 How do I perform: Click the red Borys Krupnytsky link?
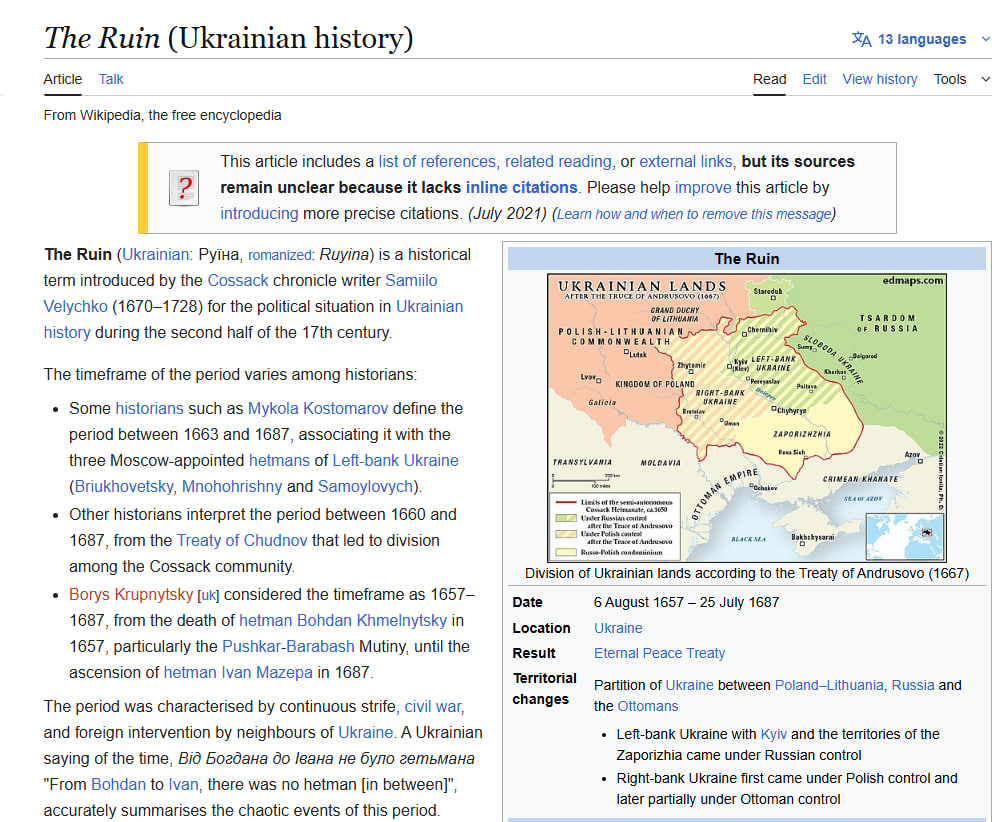pyautogui.click(x=131, y=595)
